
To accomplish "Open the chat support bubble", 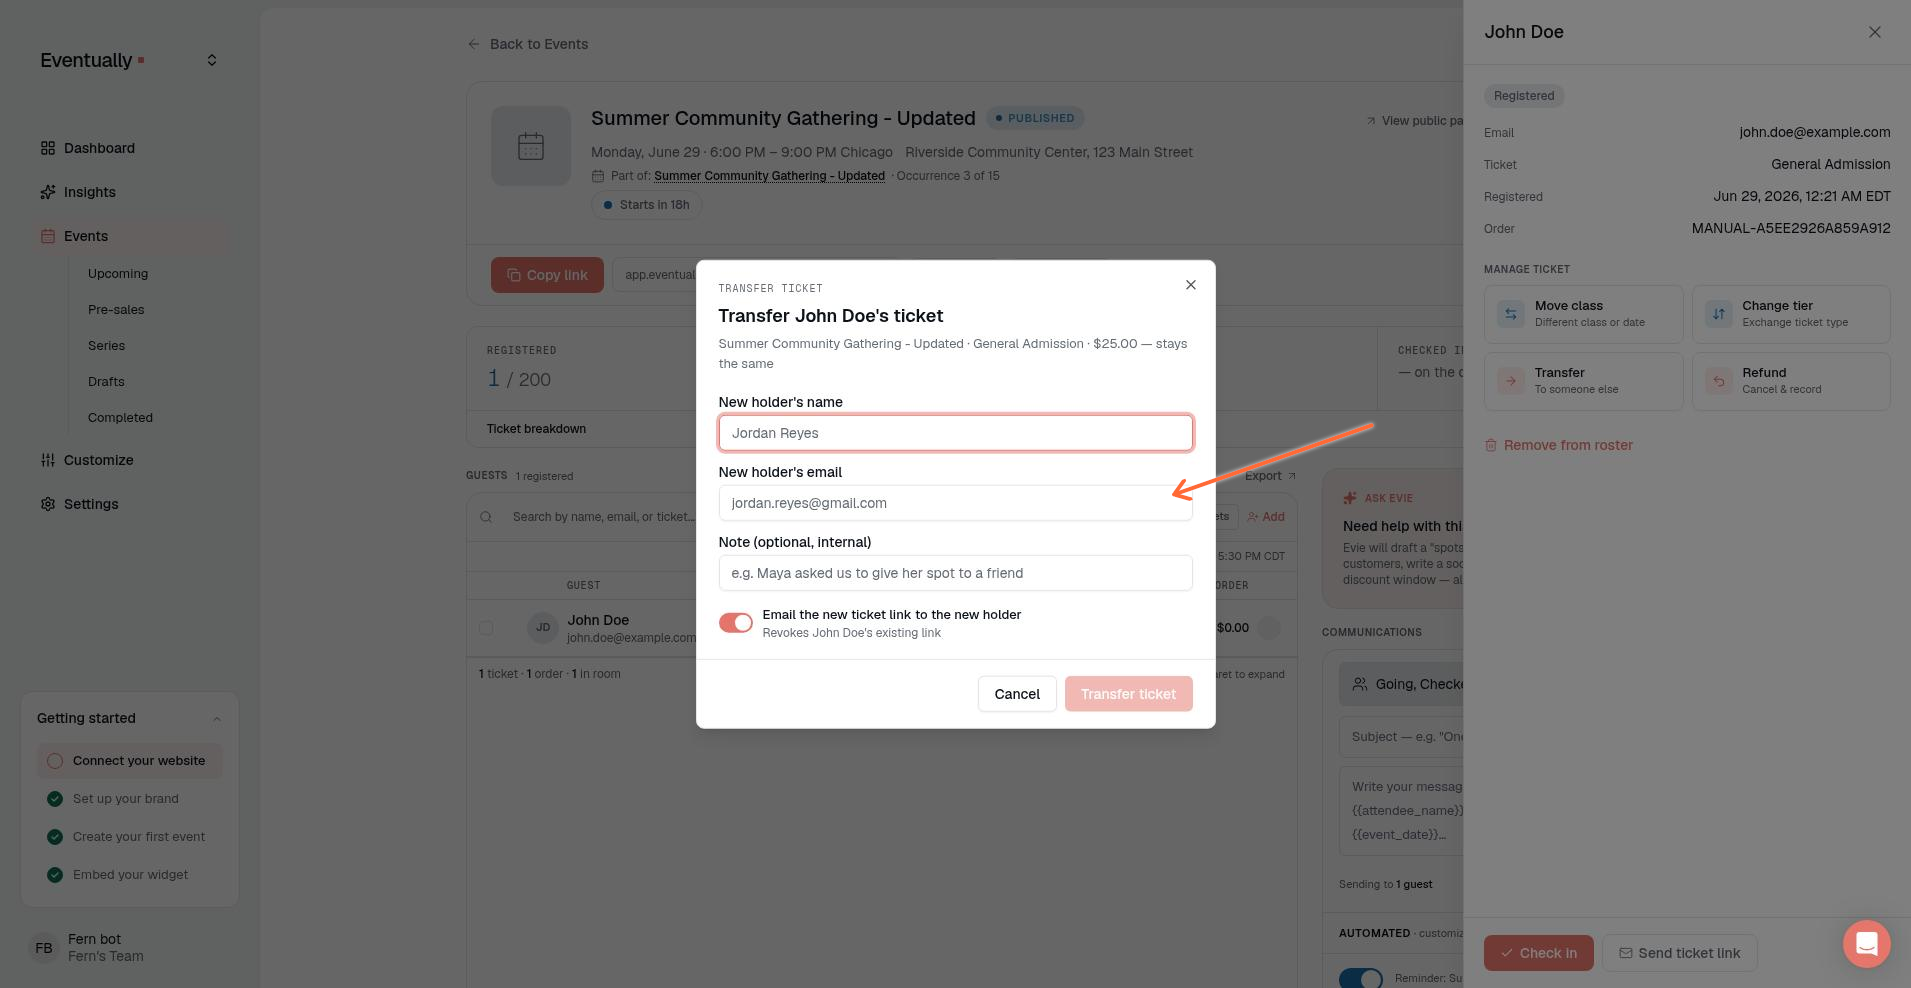I will point(1866,943).
